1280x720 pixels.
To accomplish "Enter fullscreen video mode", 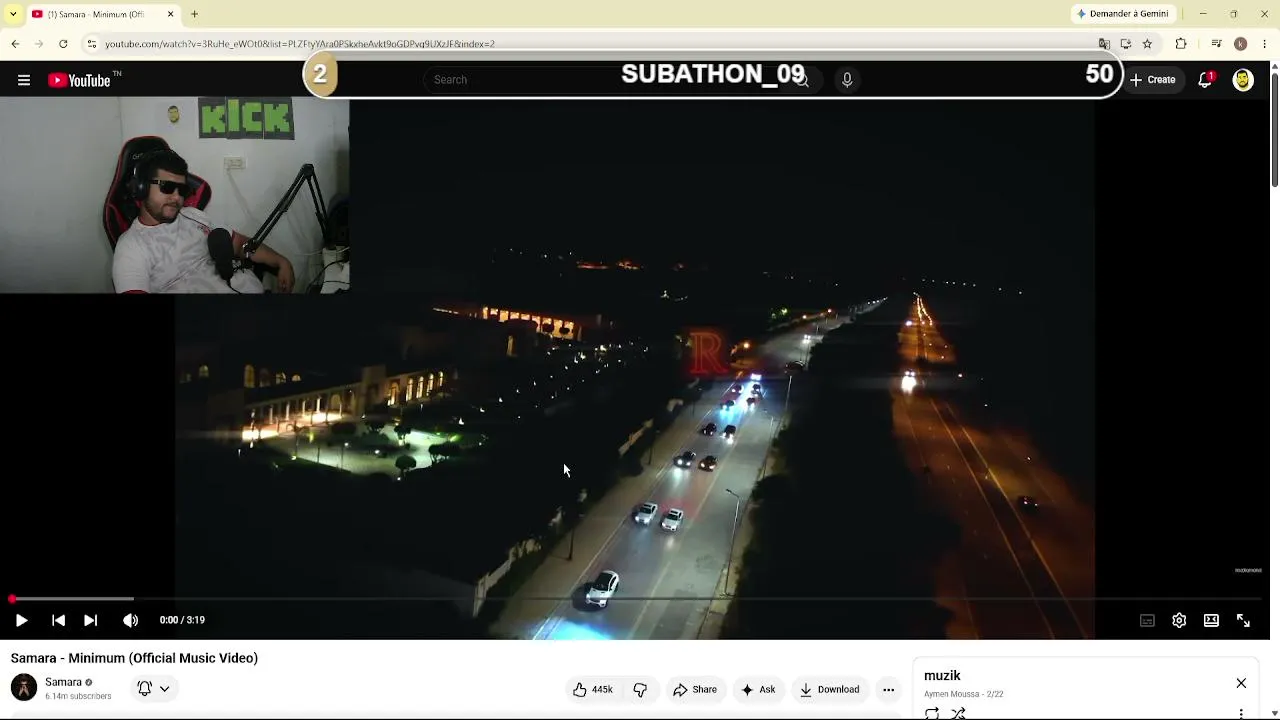I will click(1243, 620).
